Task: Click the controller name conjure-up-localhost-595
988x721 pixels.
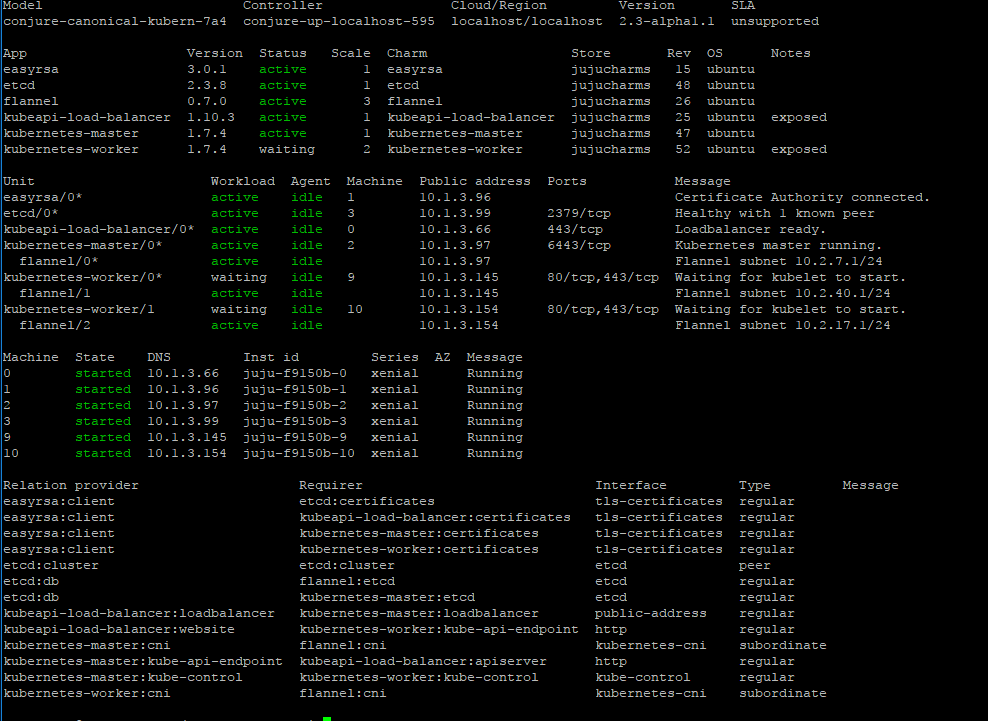Action: click(x=339, y=21)
